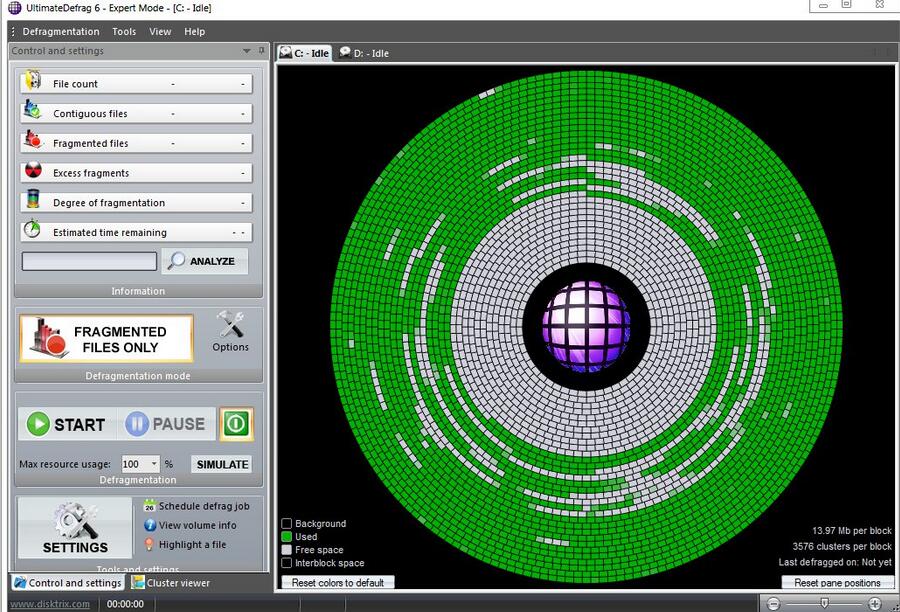Viewport: 900px width, 612px height.
Task: Click the Interblock space color box
Action: 286,563
